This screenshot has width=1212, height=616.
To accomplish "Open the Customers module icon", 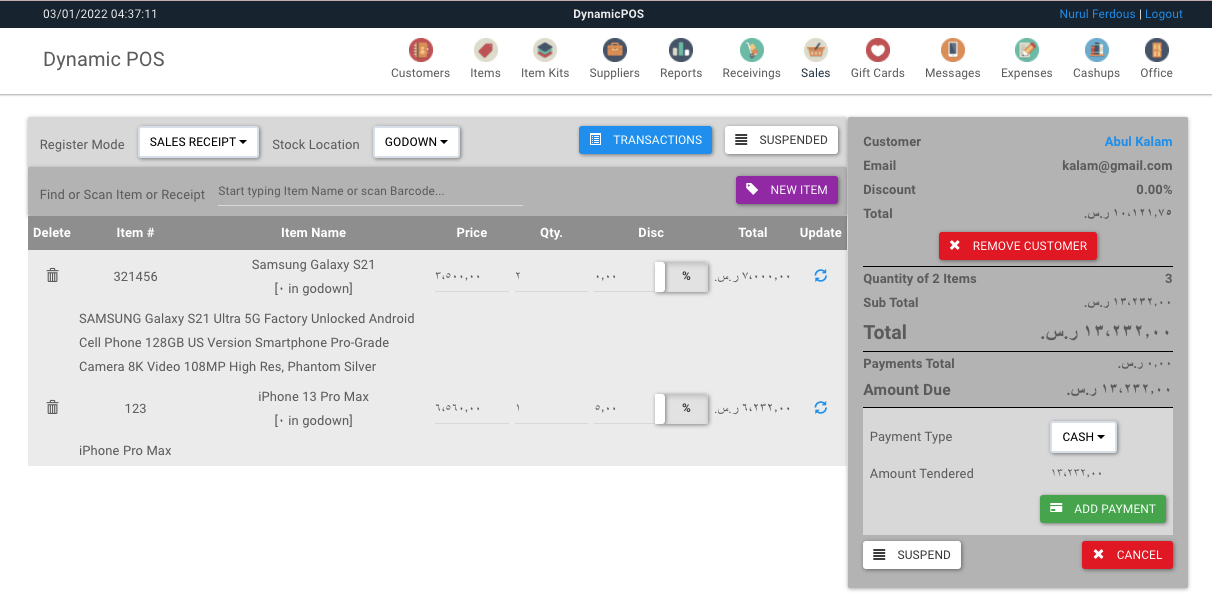I will 420,49.
